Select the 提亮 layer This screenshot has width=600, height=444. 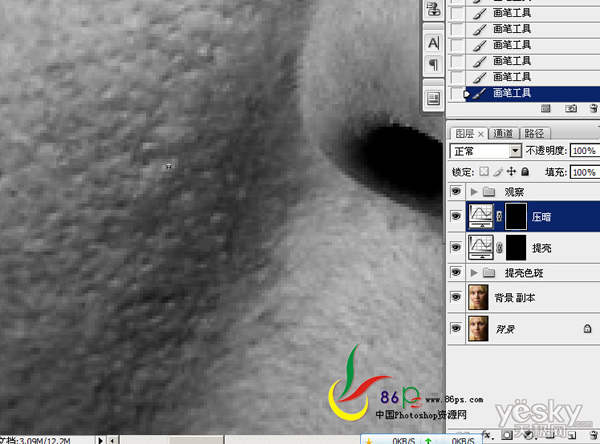point(533,248)
